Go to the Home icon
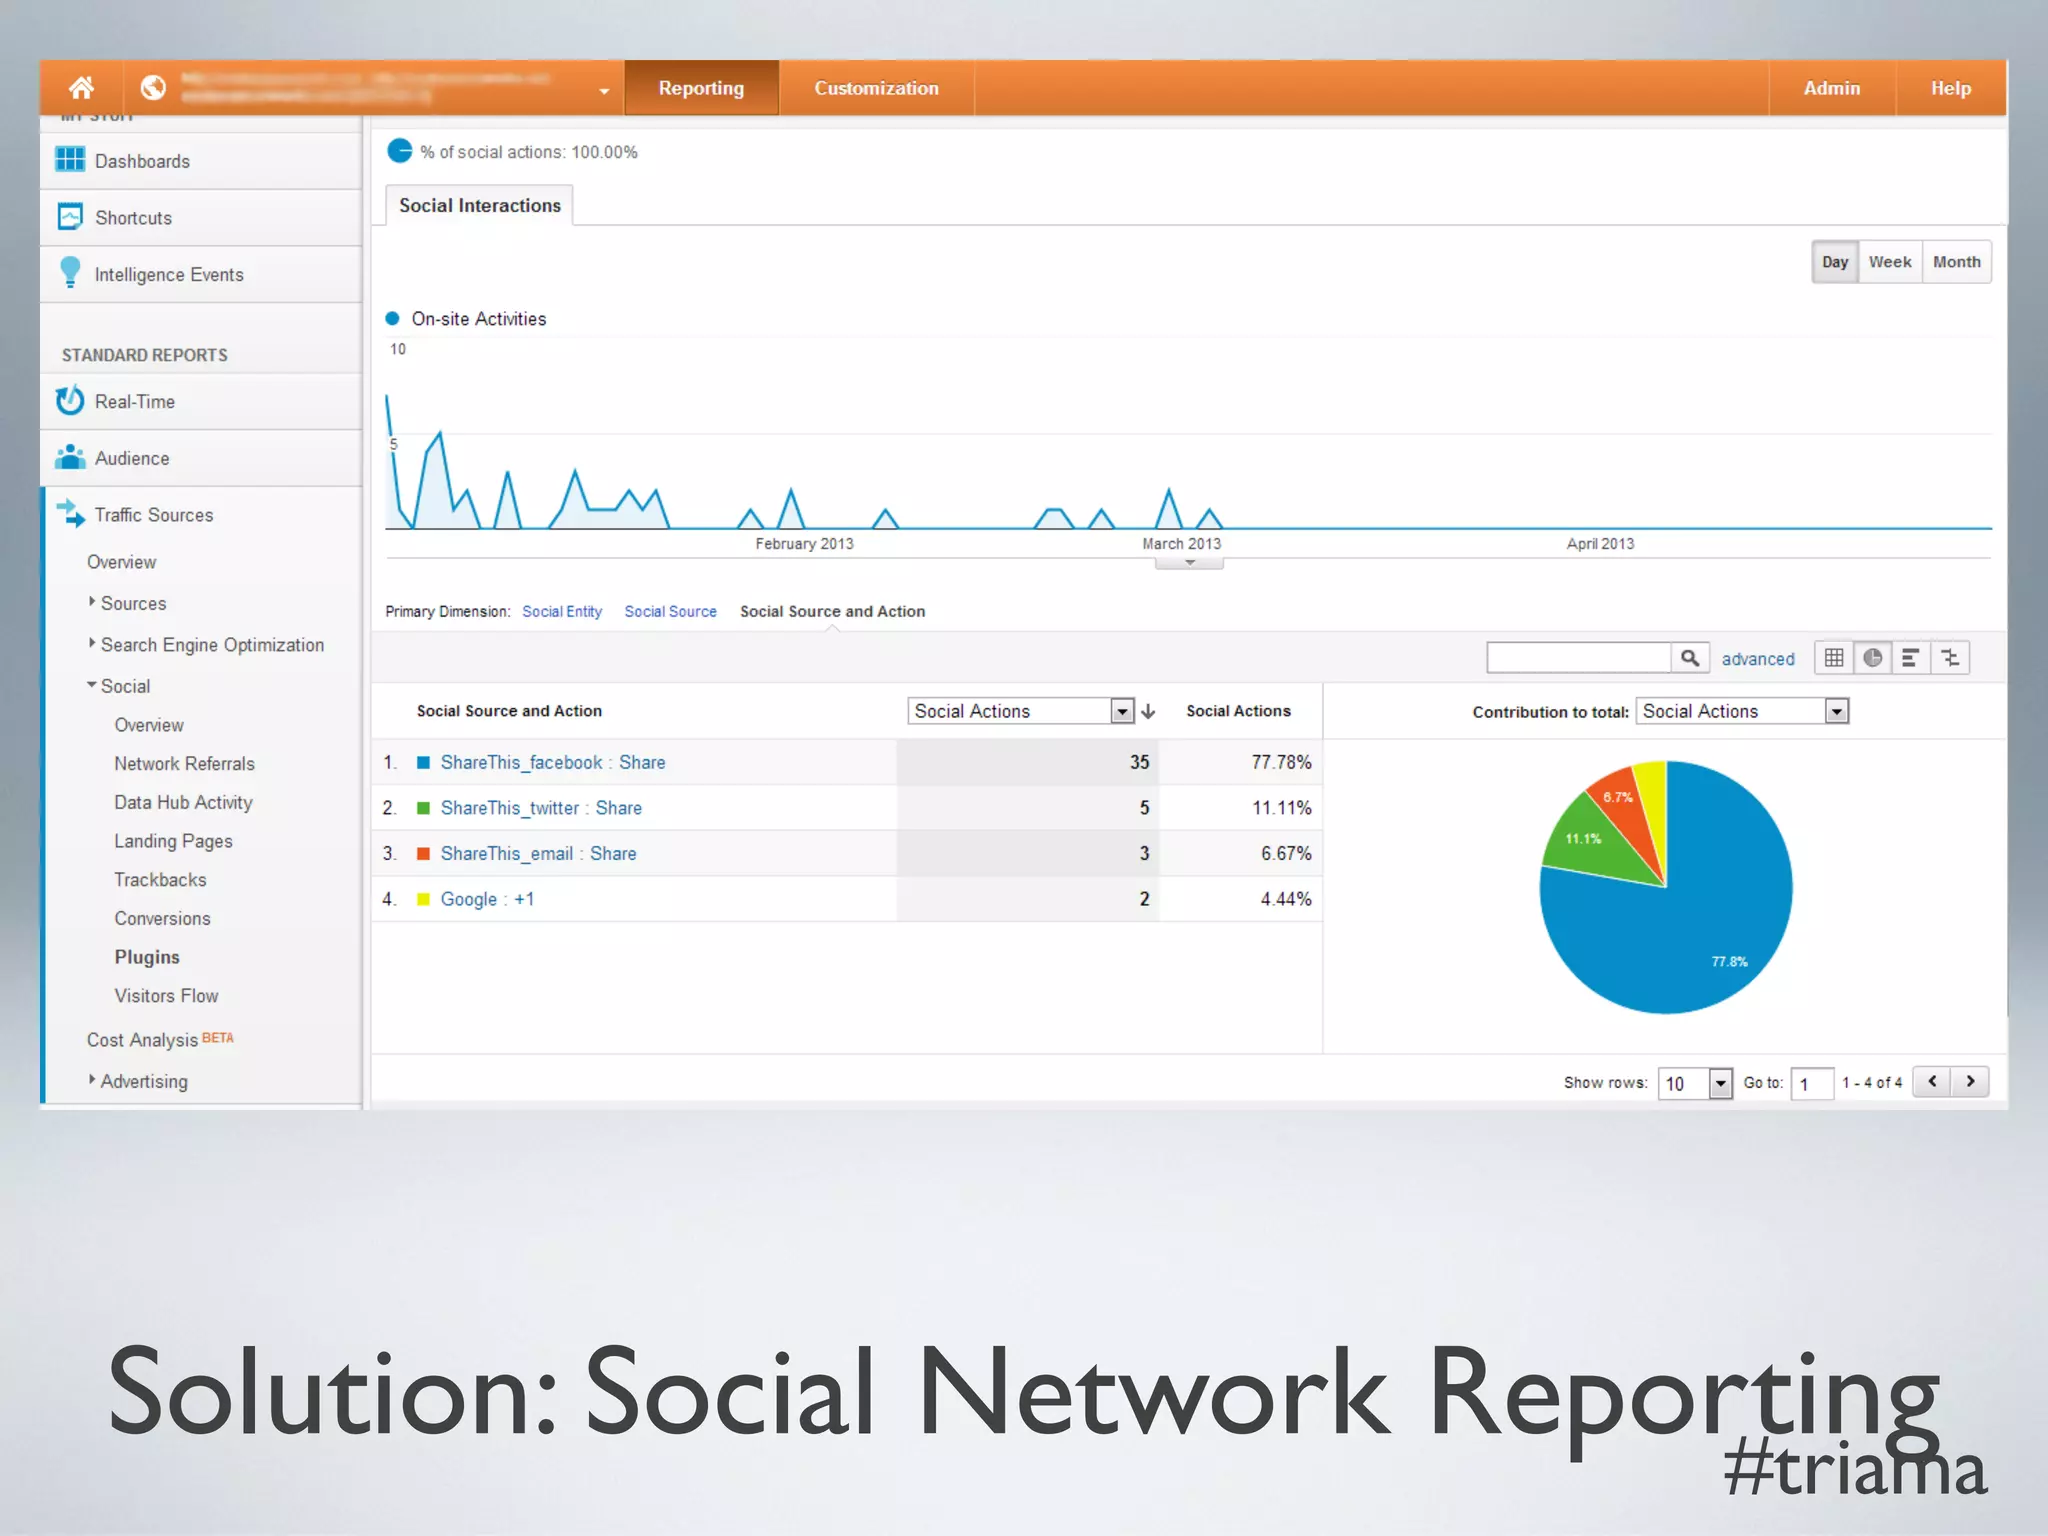The image size is (2048, 1536). coord(81,88)
